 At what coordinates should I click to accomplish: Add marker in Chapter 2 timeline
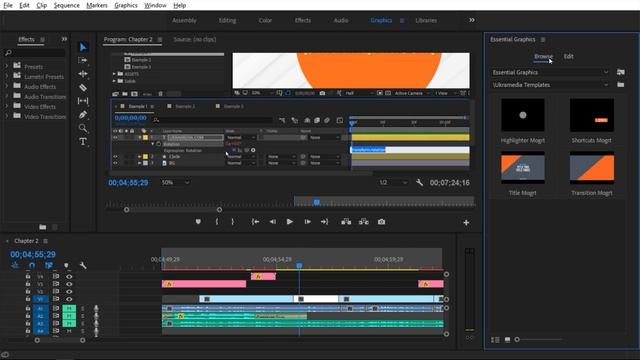66,265
